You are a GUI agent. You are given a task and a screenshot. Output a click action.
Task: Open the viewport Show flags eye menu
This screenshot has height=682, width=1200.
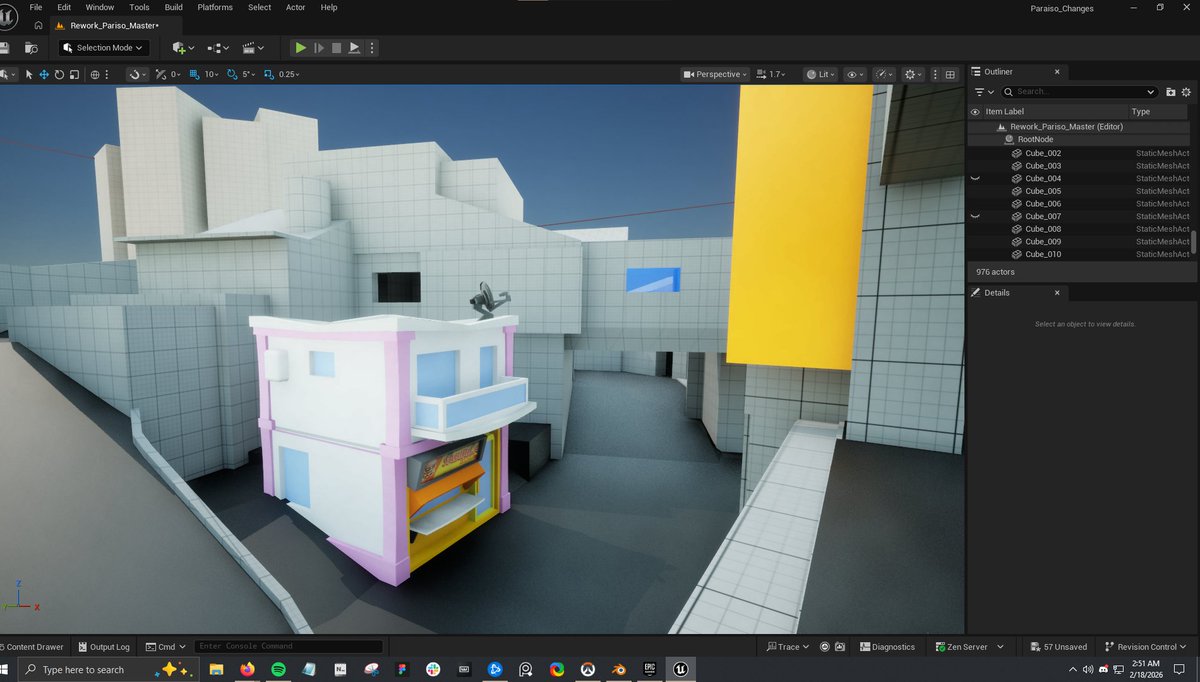point(854,74)
